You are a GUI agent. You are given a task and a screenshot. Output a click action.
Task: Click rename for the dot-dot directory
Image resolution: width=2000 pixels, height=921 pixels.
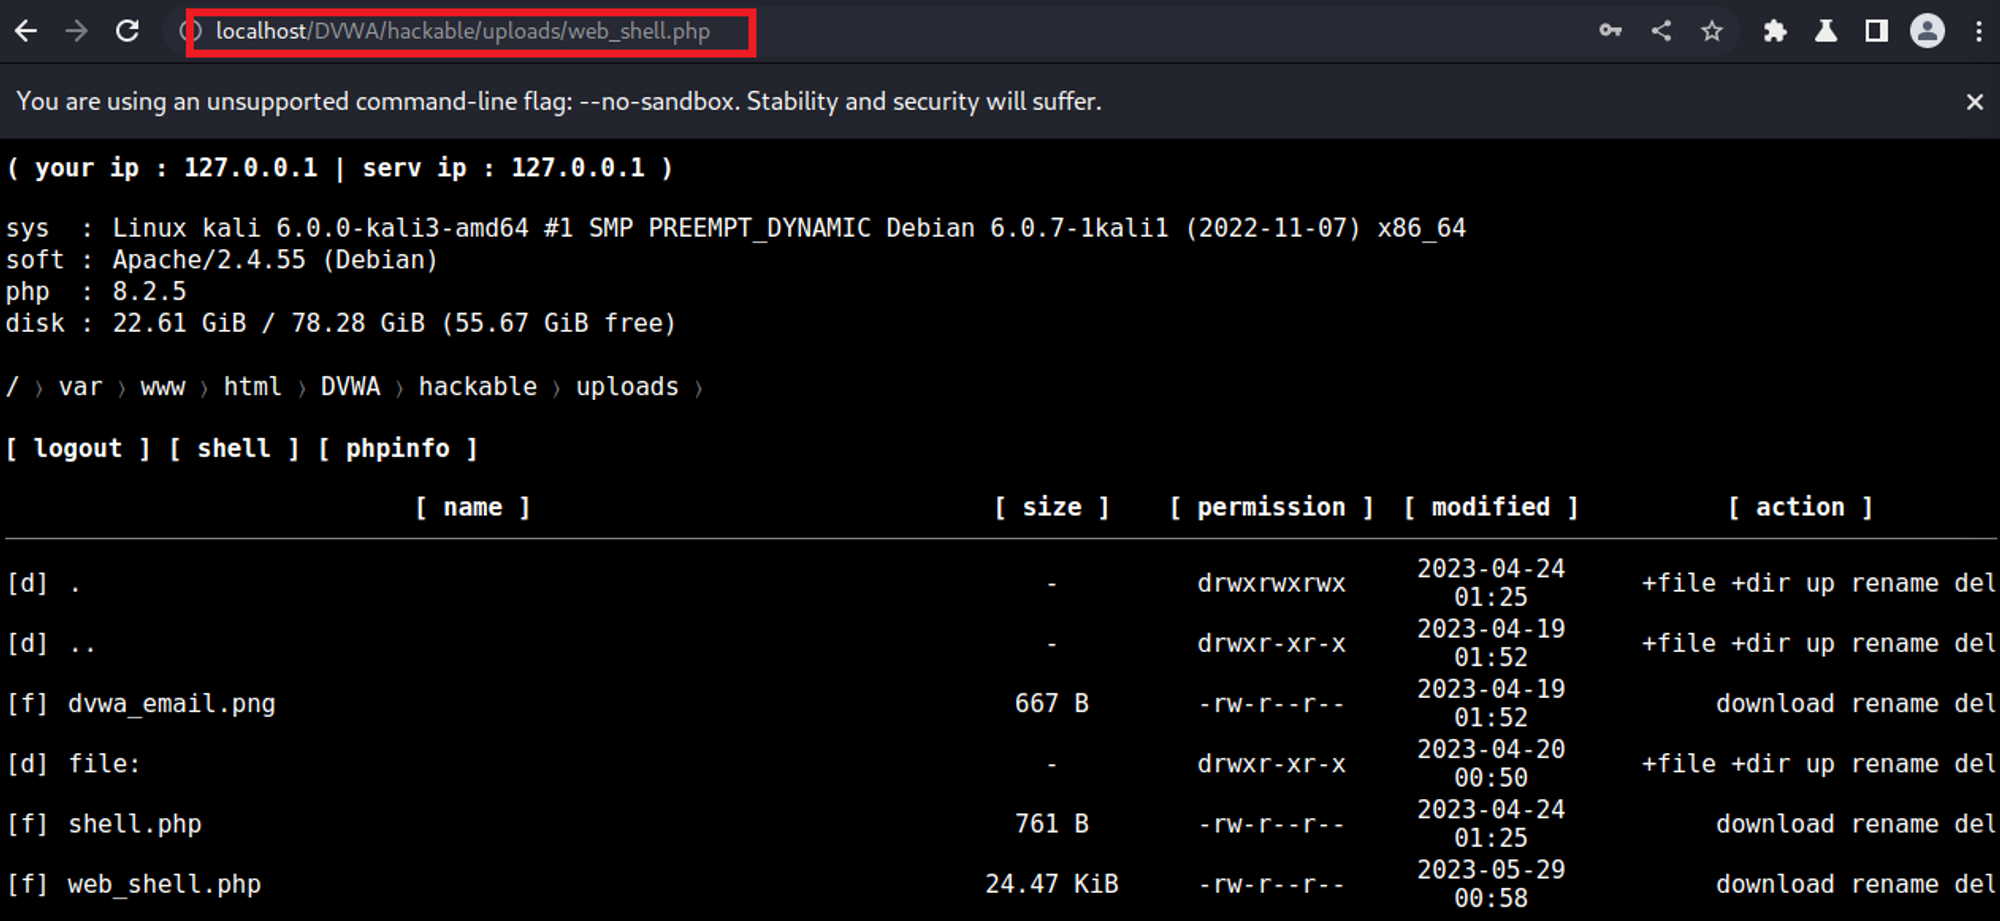point(1894,644)
